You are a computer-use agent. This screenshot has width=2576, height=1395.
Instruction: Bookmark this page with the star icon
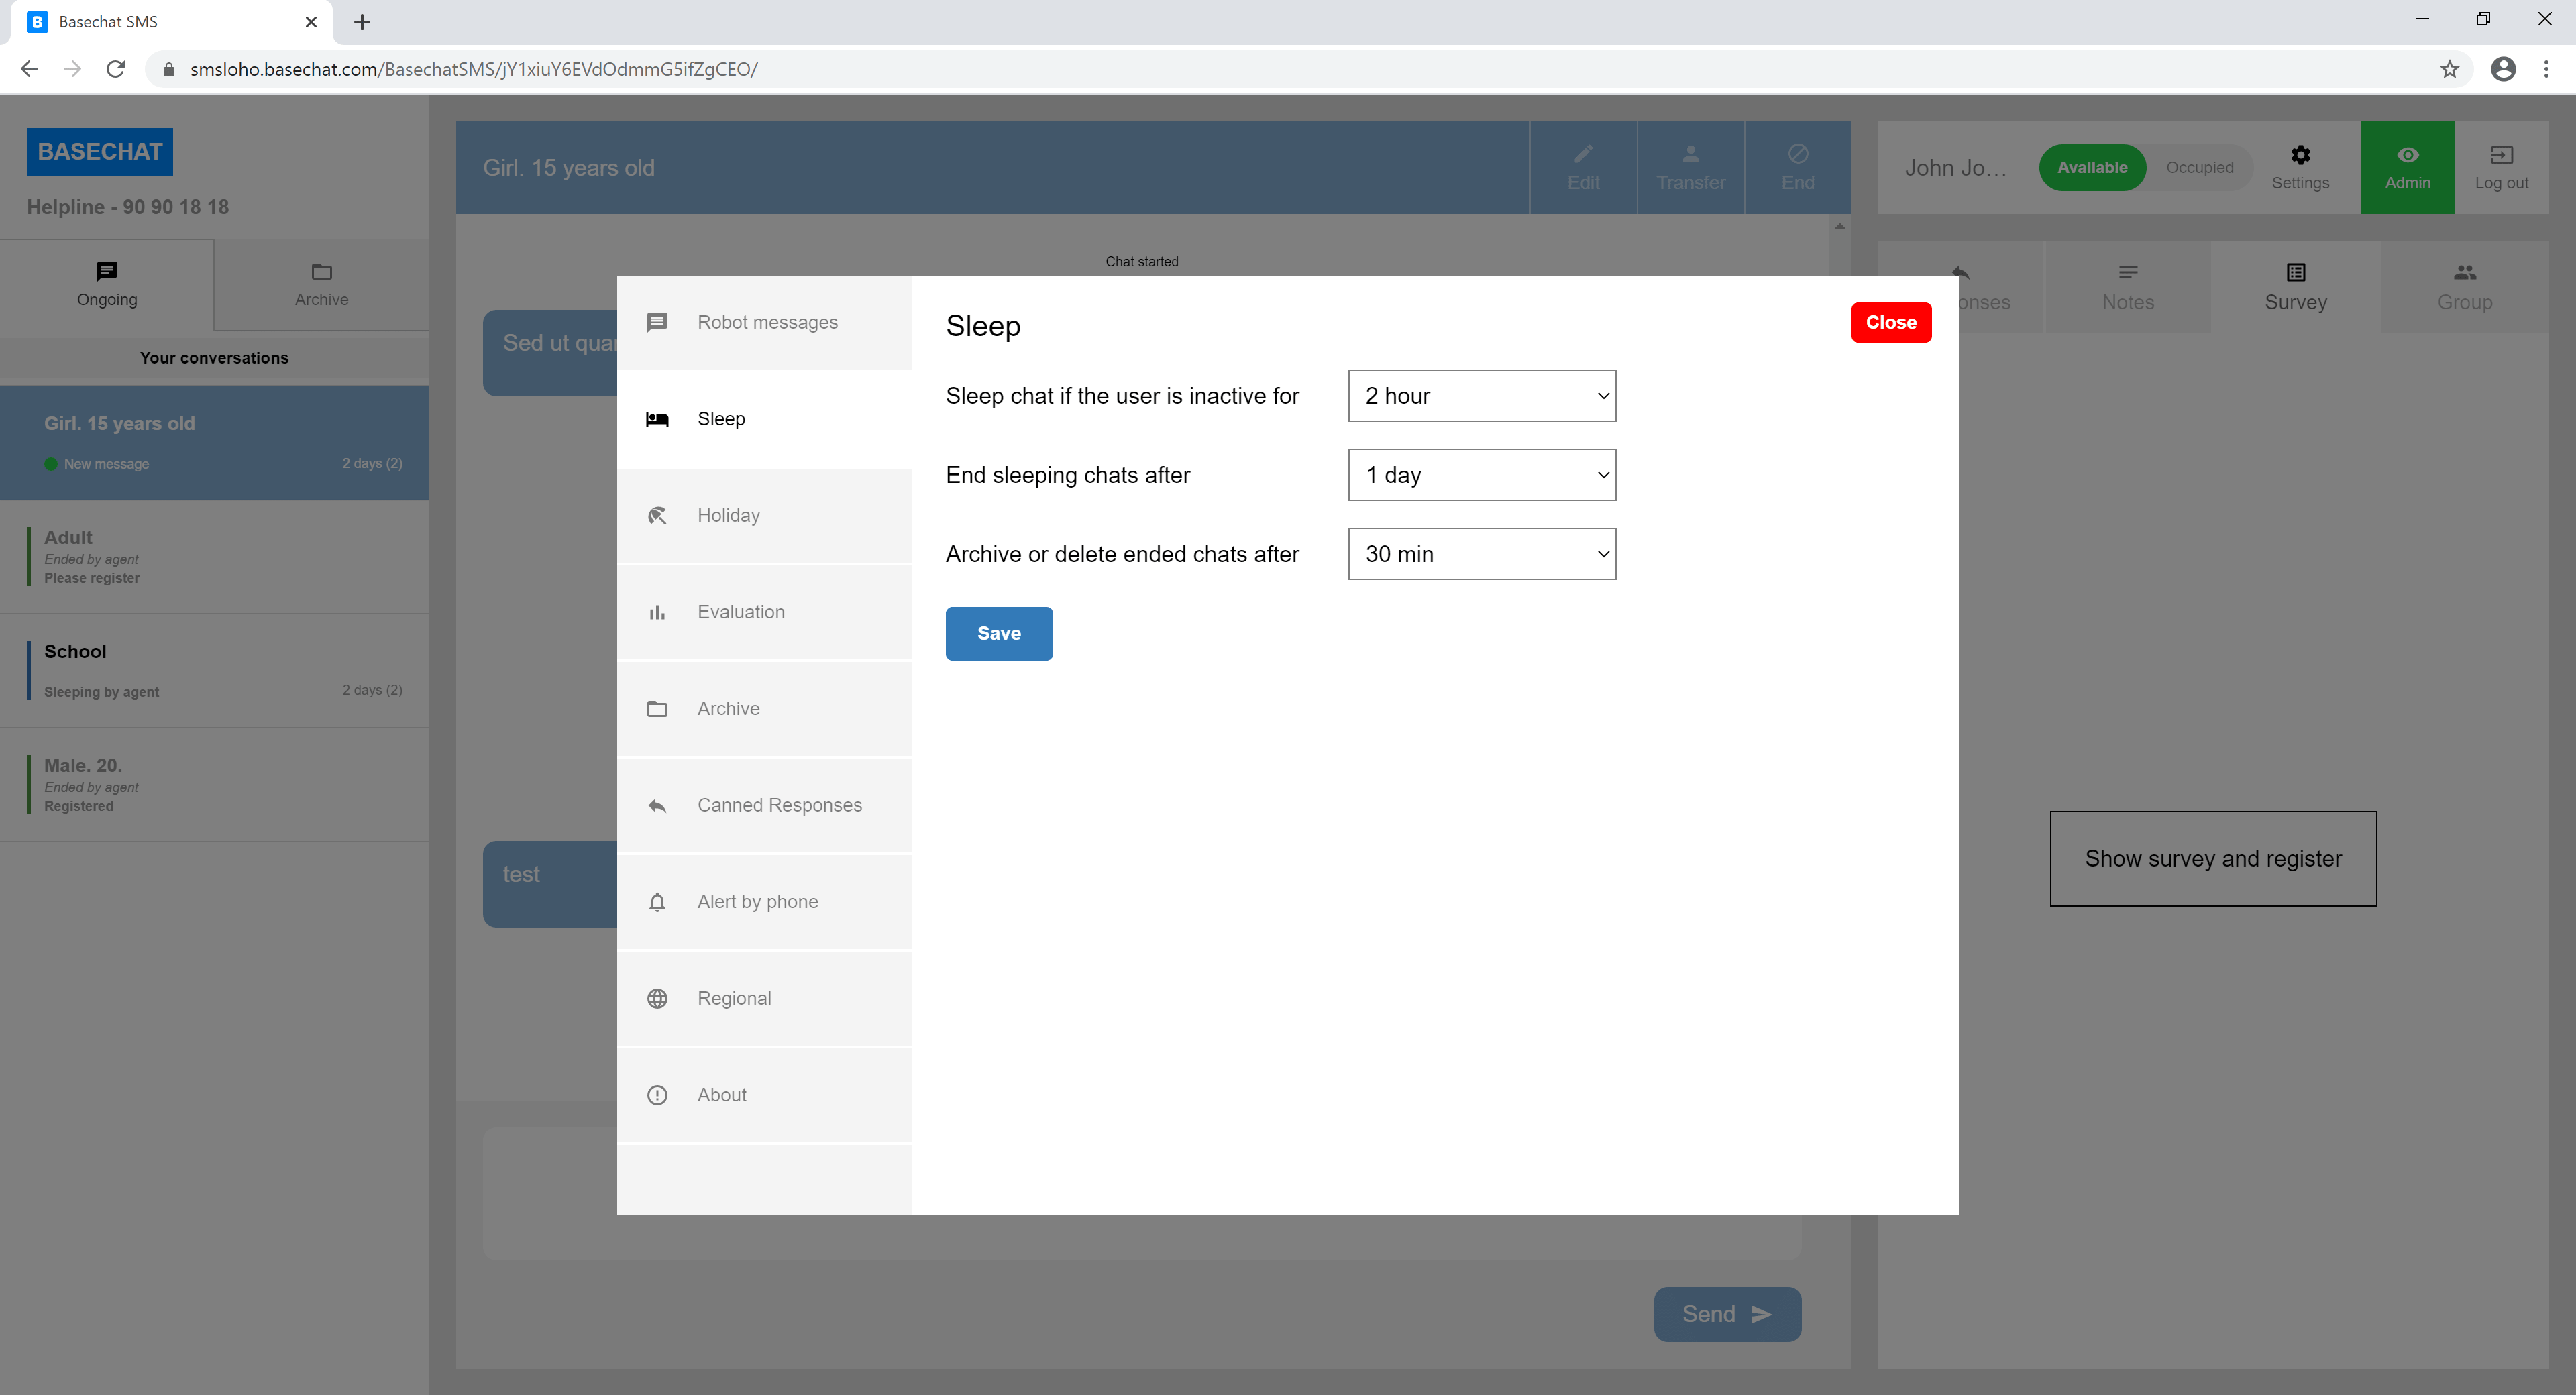[x=2449, y=69]
